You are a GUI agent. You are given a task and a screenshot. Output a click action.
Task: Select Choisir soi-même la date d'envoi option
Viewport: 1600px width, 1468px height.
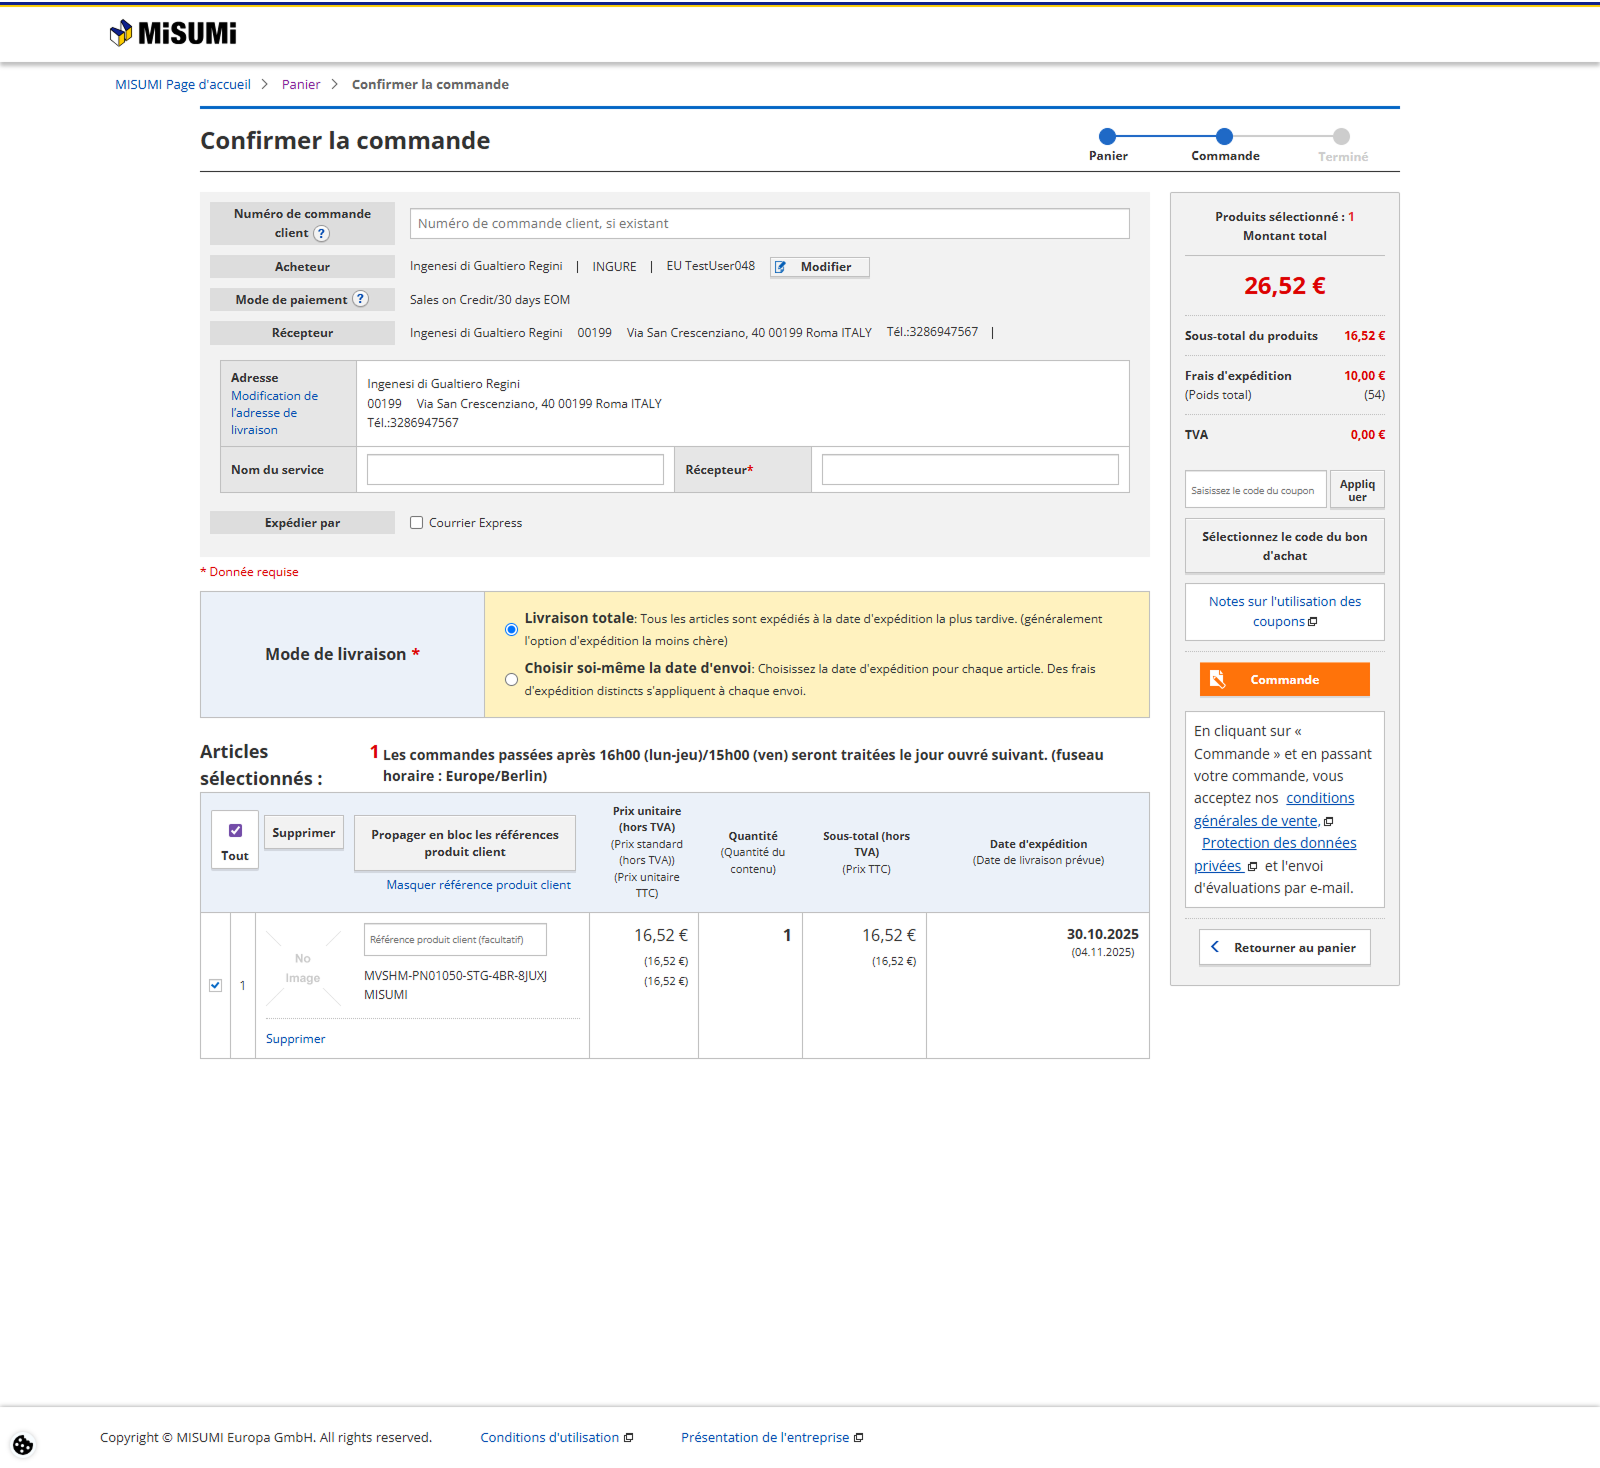tap(512, 680)
